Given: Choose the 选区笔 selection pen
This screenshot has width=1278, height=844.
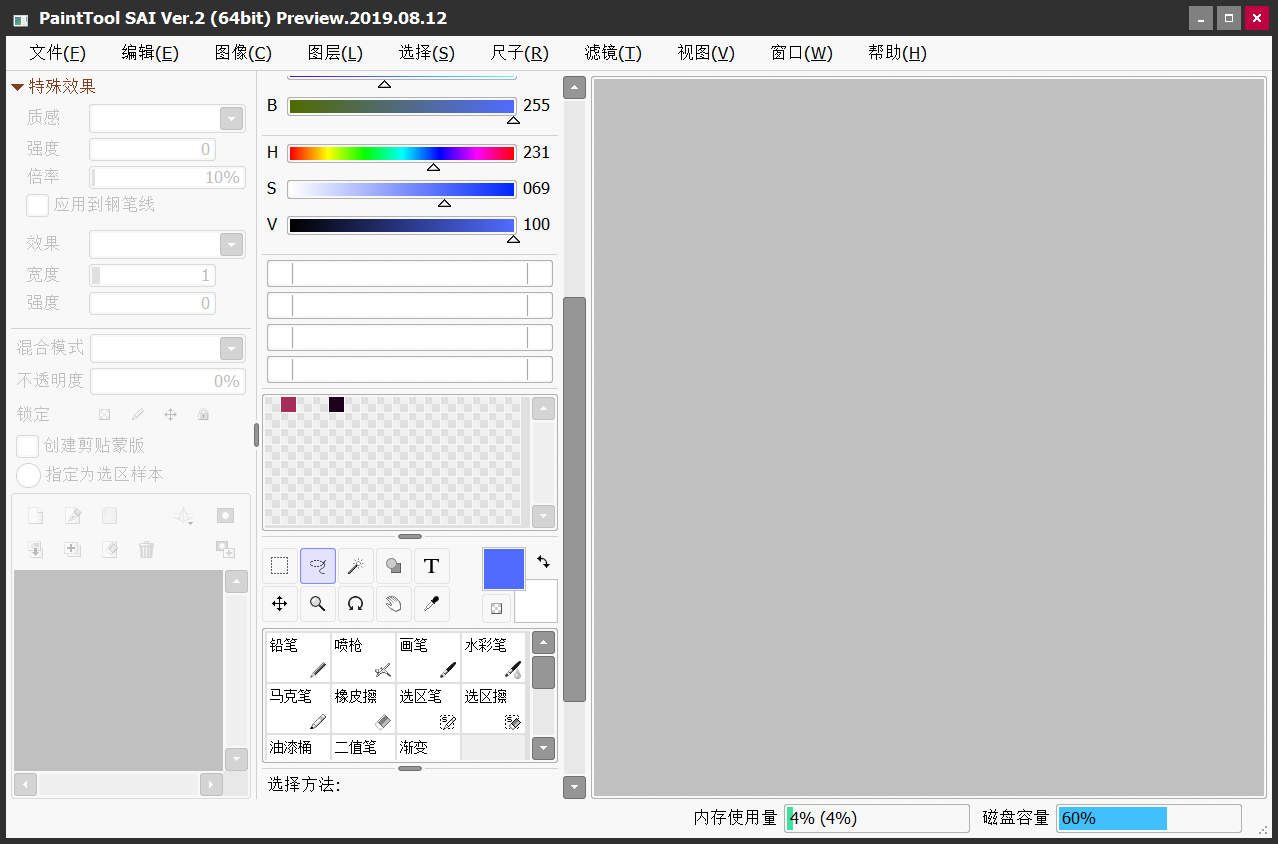Looking at the screenshot, I should (x=428, y=708).
